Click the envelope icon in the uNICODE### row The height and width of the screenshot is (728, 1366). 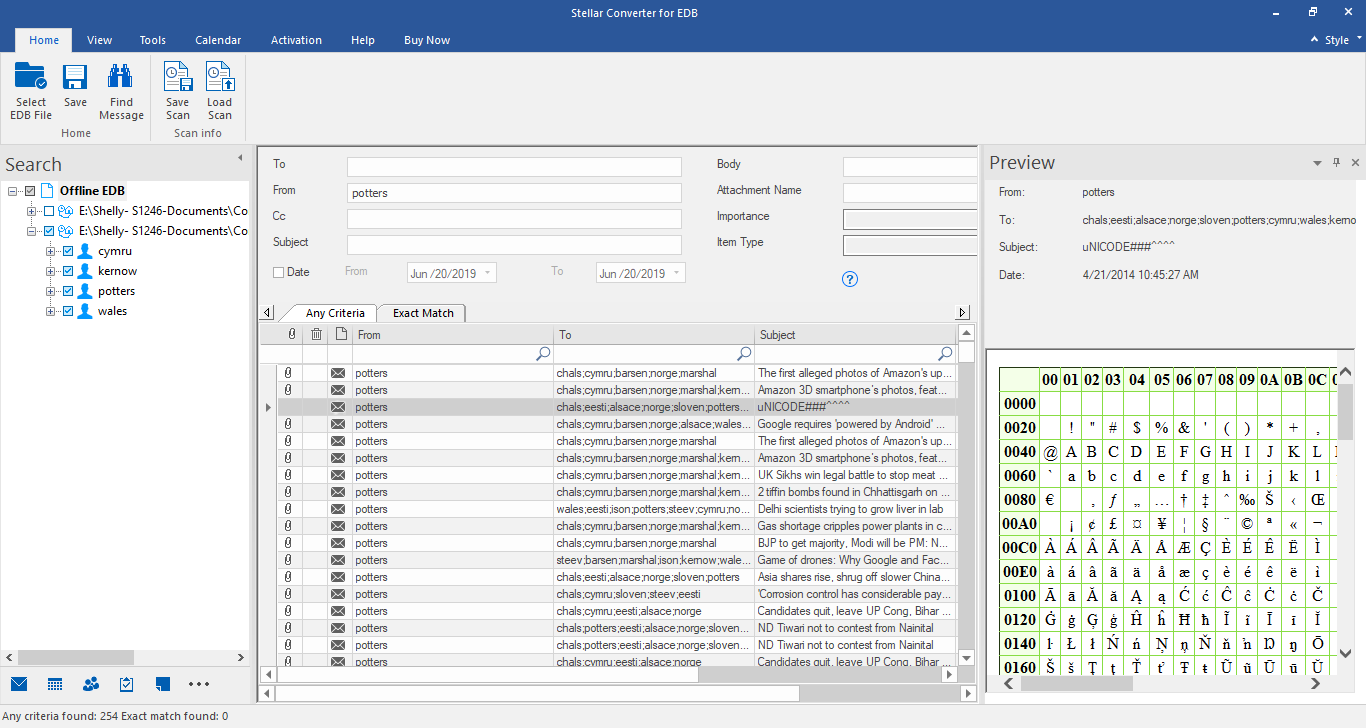pos(338,407)
